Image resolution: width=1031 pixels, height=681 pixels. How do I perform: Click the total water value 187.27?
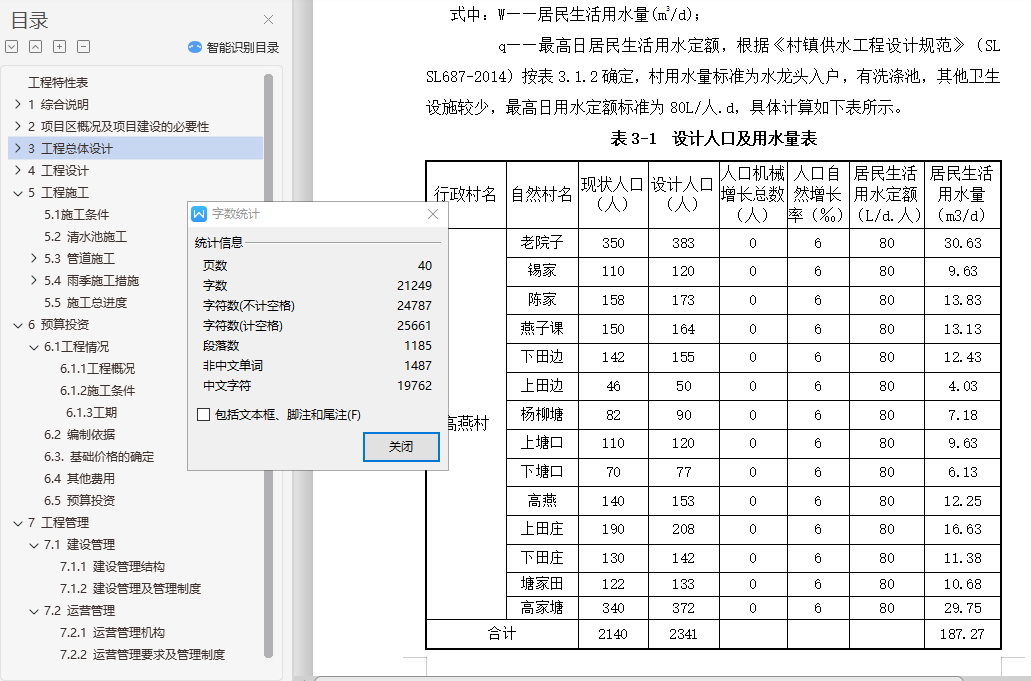point(962,634)
